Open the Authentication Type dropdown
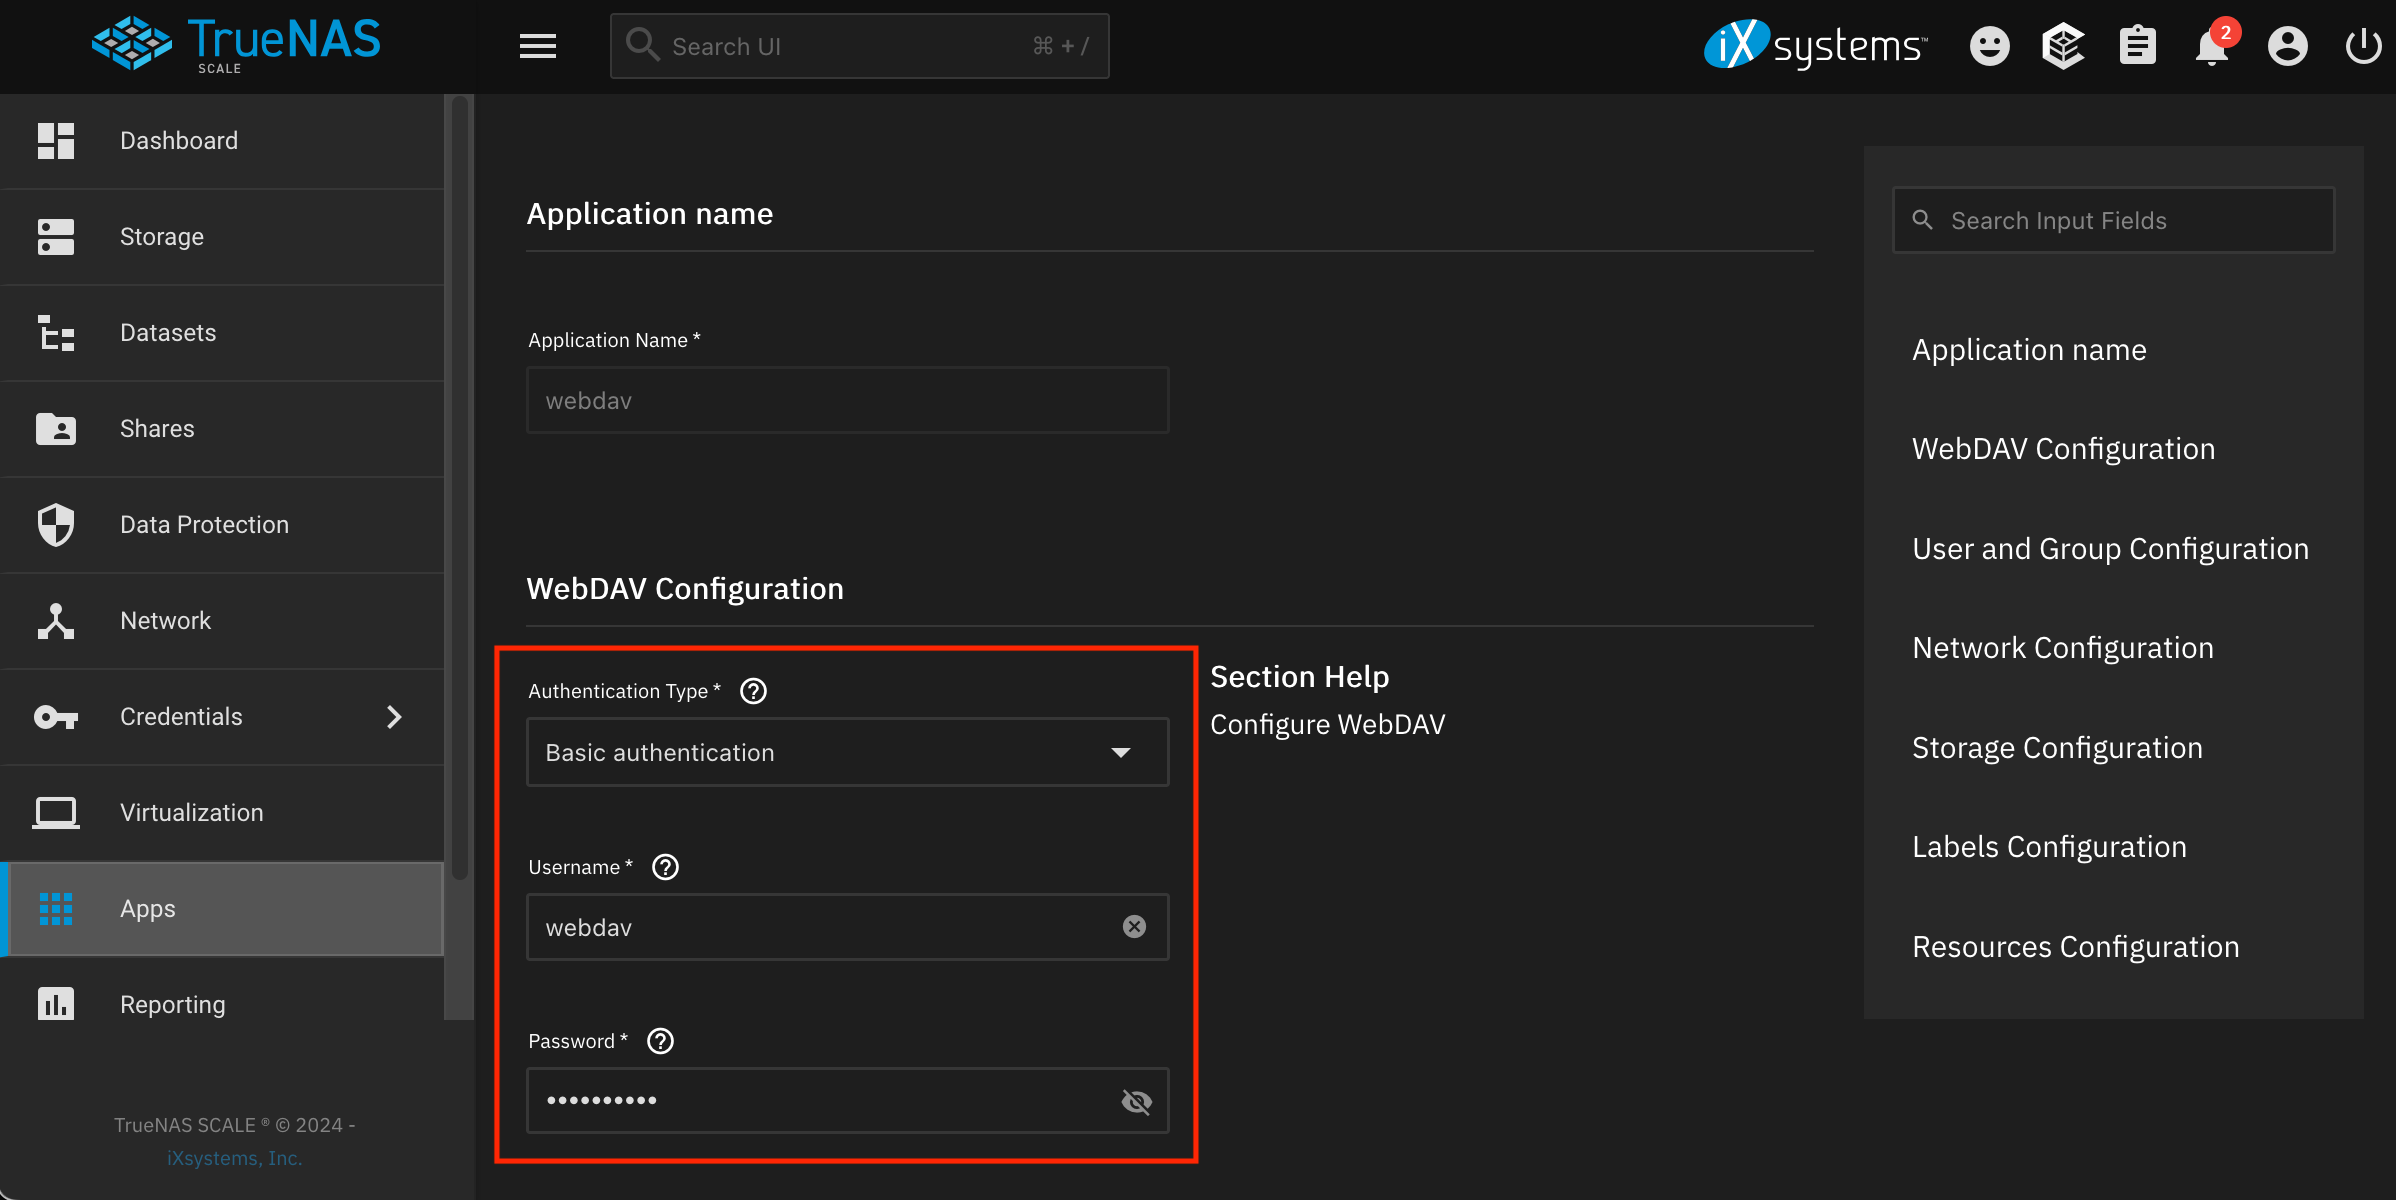Viewport: 2396px width, 1200px height. tap(847, 752)
